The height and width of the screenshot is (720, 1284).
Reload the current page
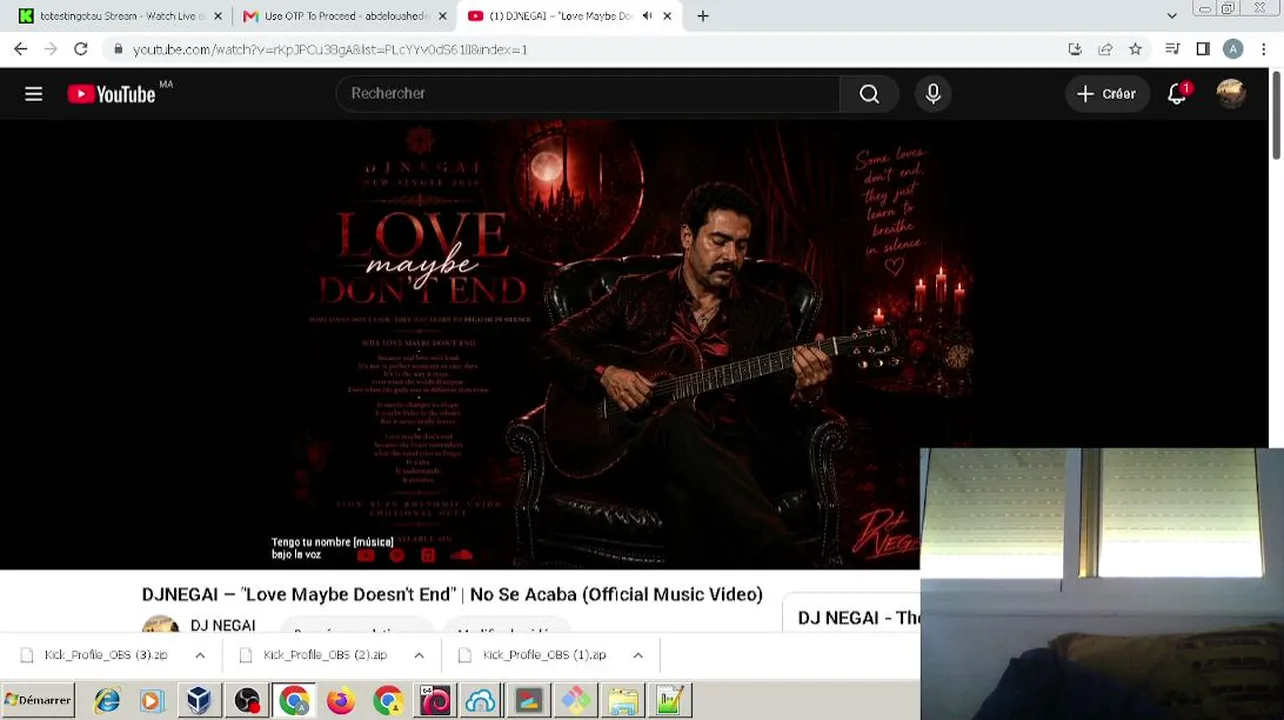click(81, 49)
